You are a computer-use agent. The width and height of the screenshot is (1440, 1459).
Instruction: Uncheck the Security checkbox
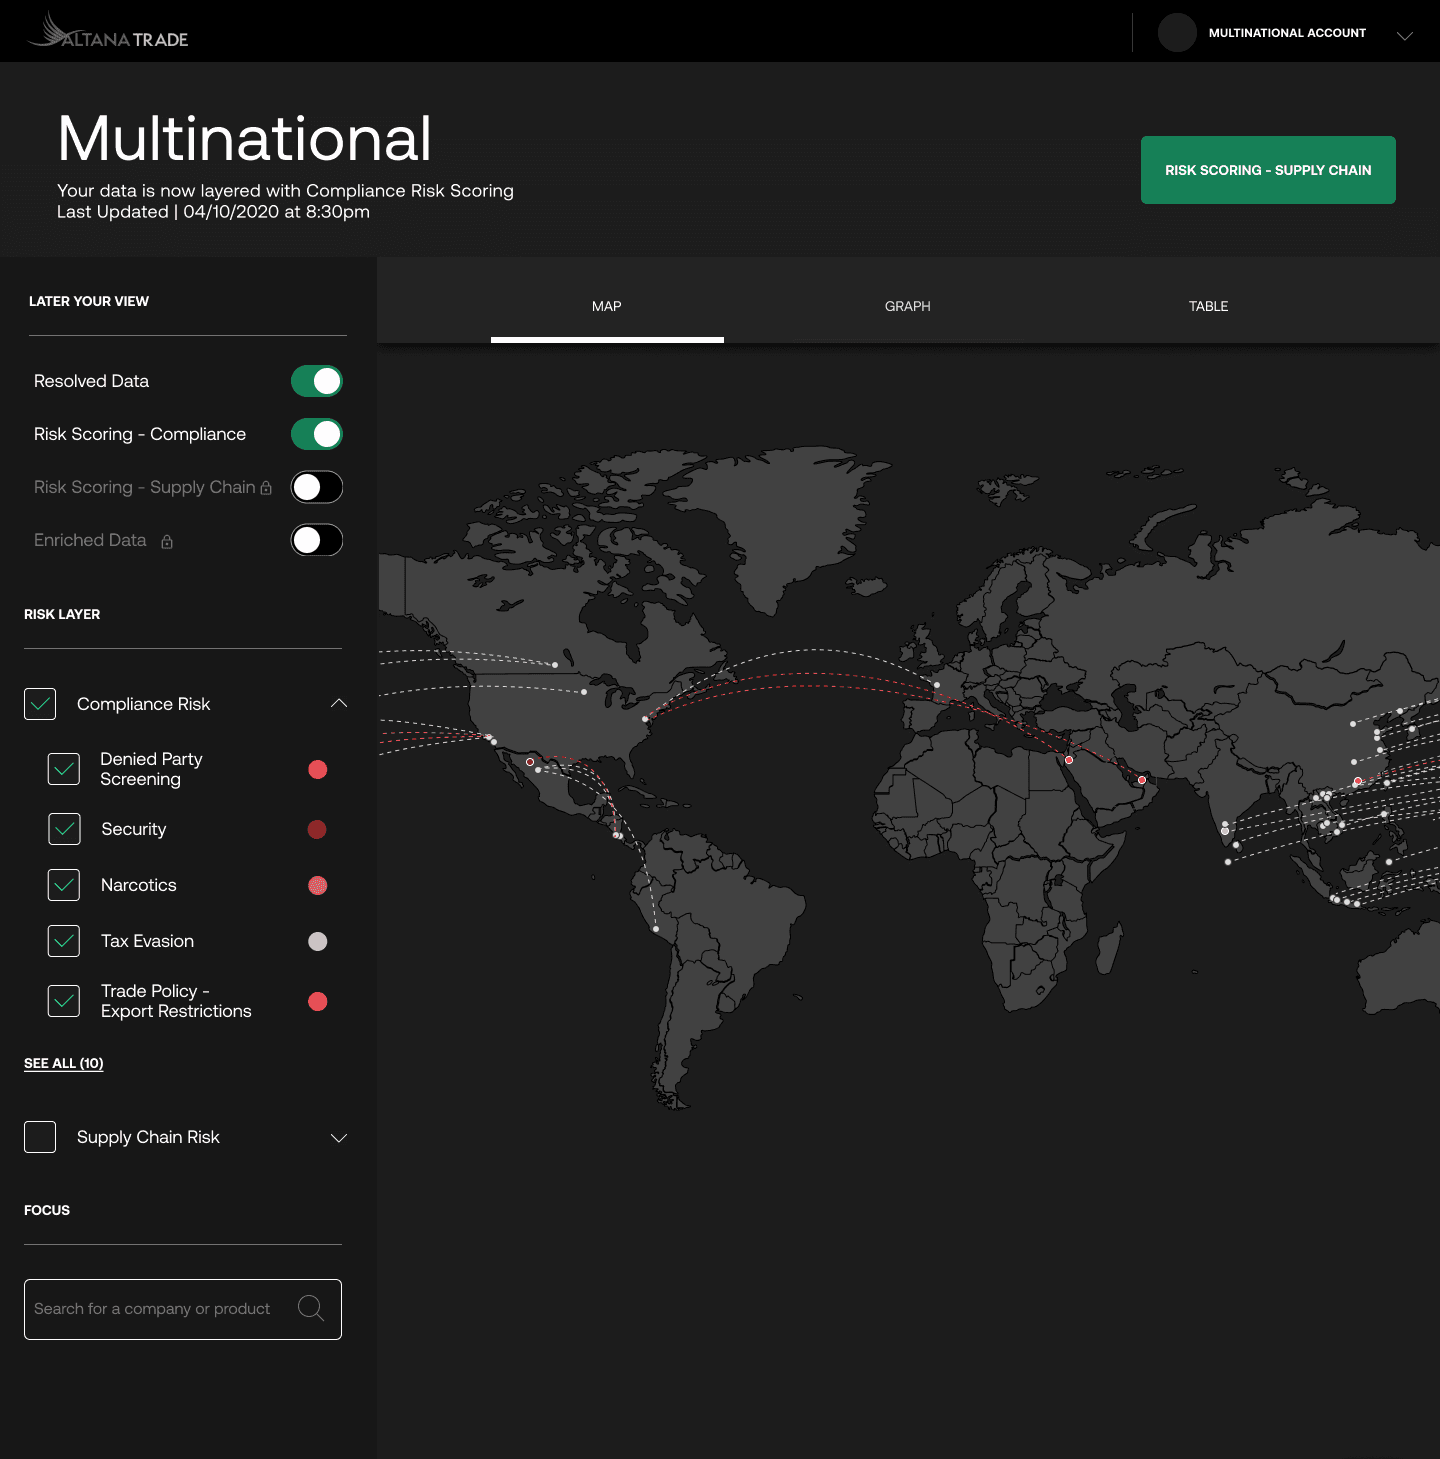(x=64, y=829)
